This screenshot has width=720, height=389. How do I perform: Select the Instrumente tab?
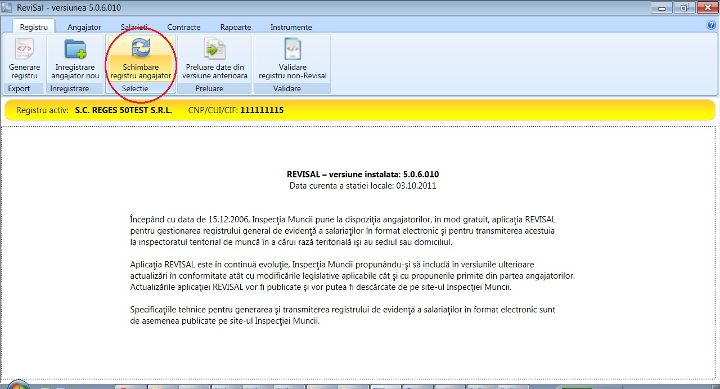[291, 27]
